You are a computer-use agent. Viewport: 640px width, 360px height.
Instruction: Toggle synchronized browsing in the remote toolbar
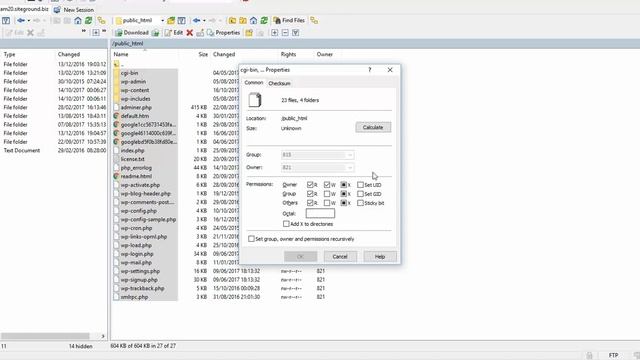[314, 20]
